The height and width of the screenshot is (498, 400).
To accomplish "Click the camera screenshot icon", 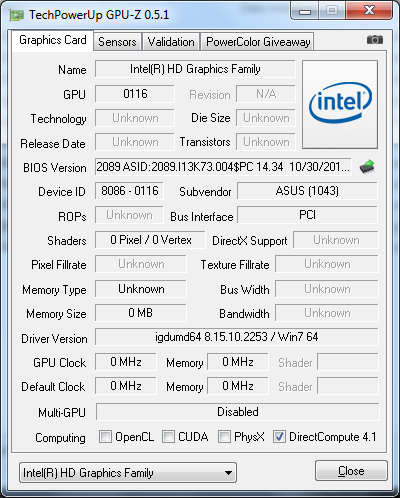I will [375, 40].
